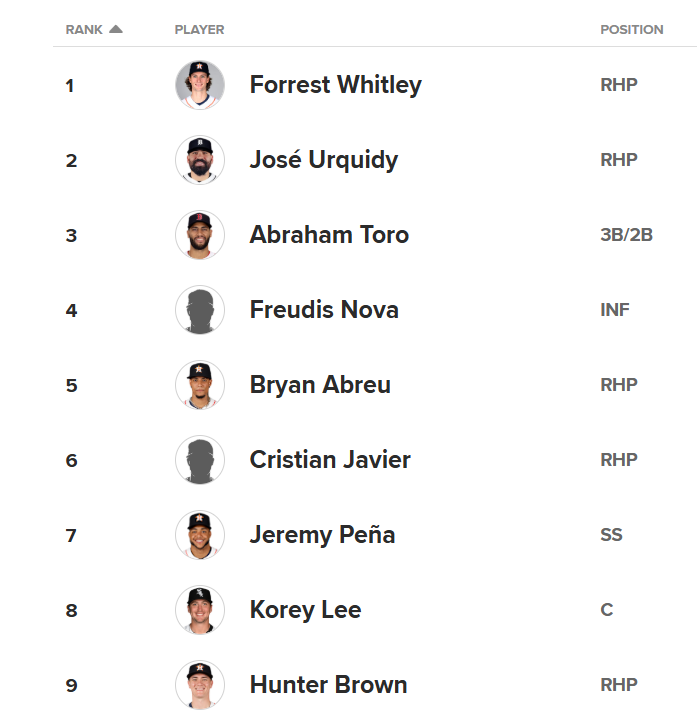Go to Cristian Javier's name link
Screen dimensions: 697x723
(330, 460)
